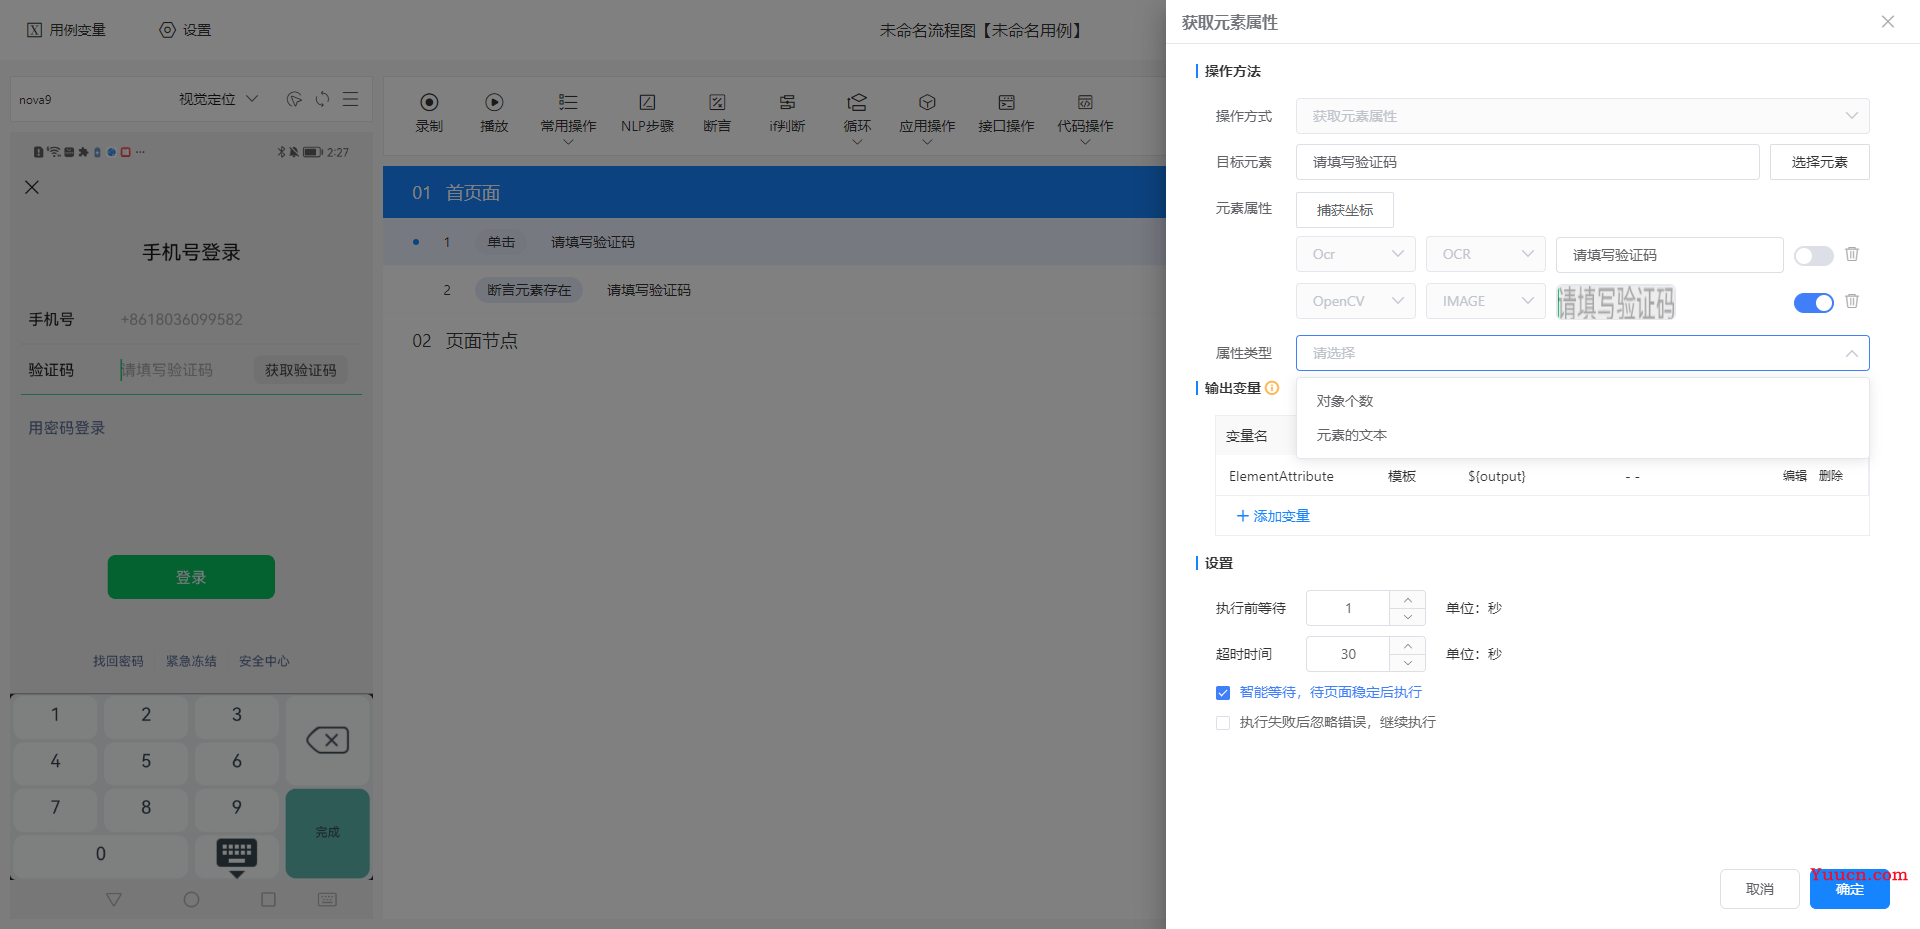This screenshot has width=1920, height=929.
Task: Select step 2 断言元素存在 row
Action: (x=774, y=290)
